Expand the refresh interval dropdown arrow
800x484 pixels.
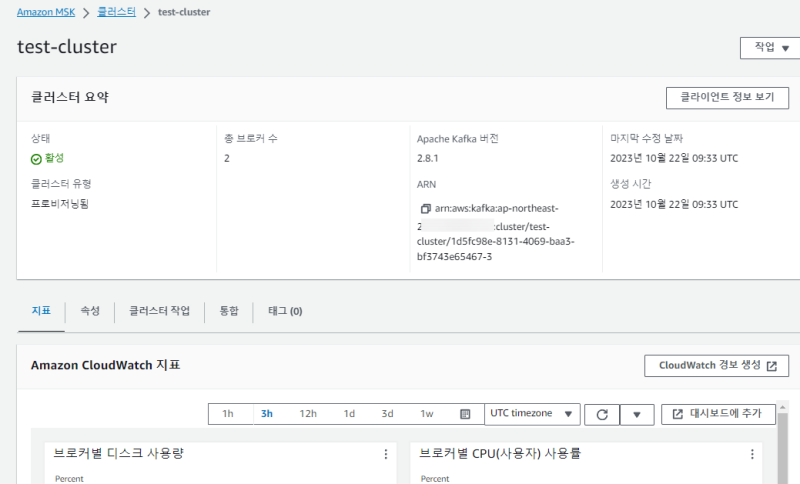pos(637,414)
